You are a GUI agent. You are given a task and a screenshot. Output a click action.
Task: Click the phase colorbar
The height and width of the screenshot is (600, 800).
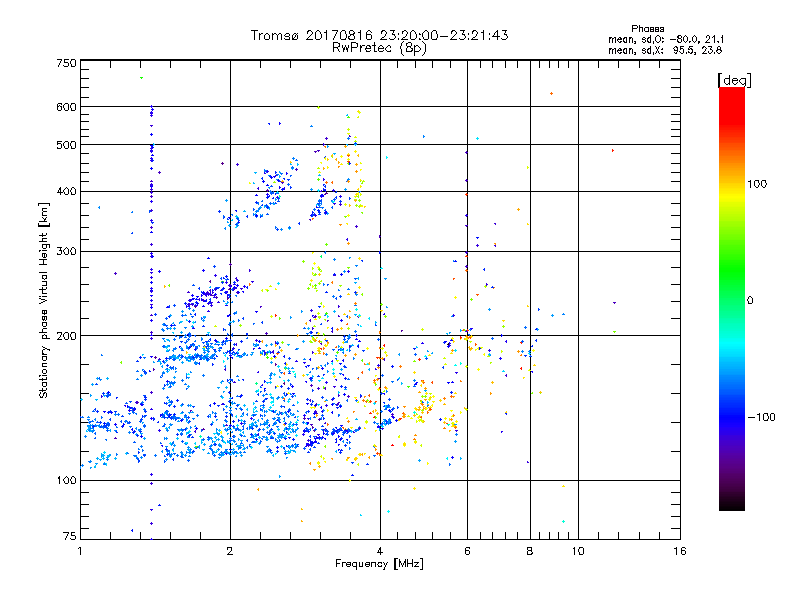click(x=732, y=298)
